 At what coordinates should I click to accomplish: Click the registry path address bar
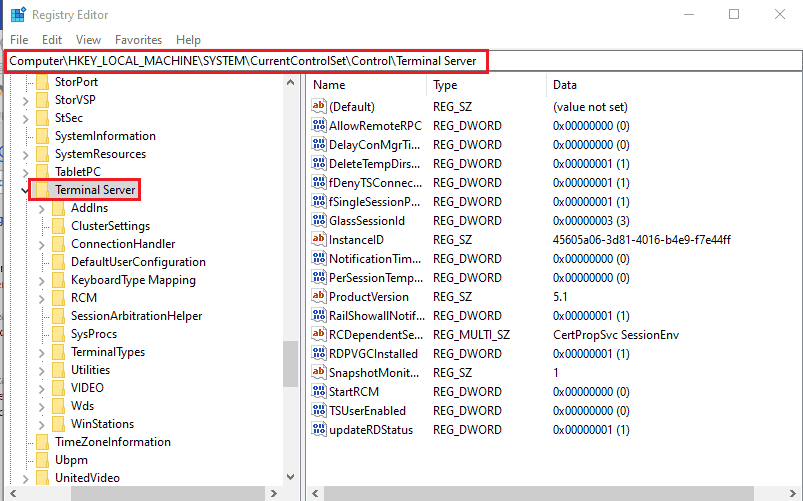[403, 61]
